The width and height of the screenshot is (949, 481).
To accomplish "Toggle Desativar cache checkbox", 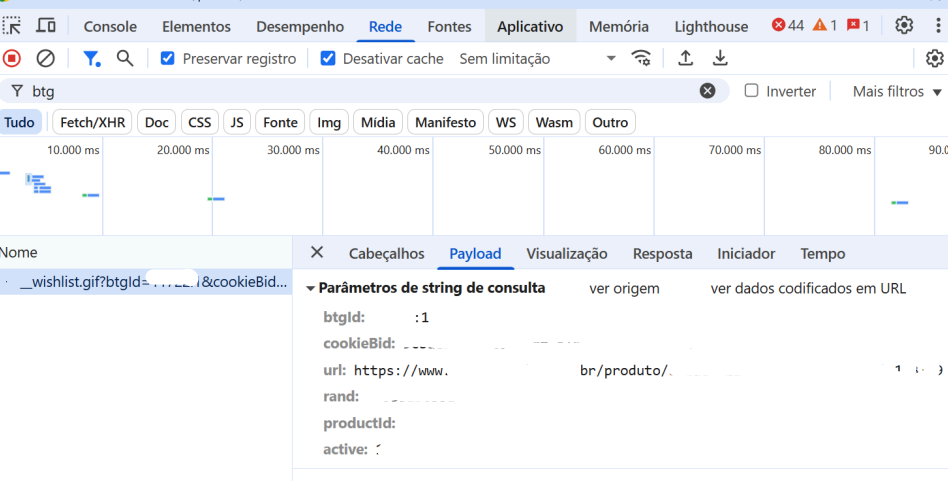I will click(327, 58).
